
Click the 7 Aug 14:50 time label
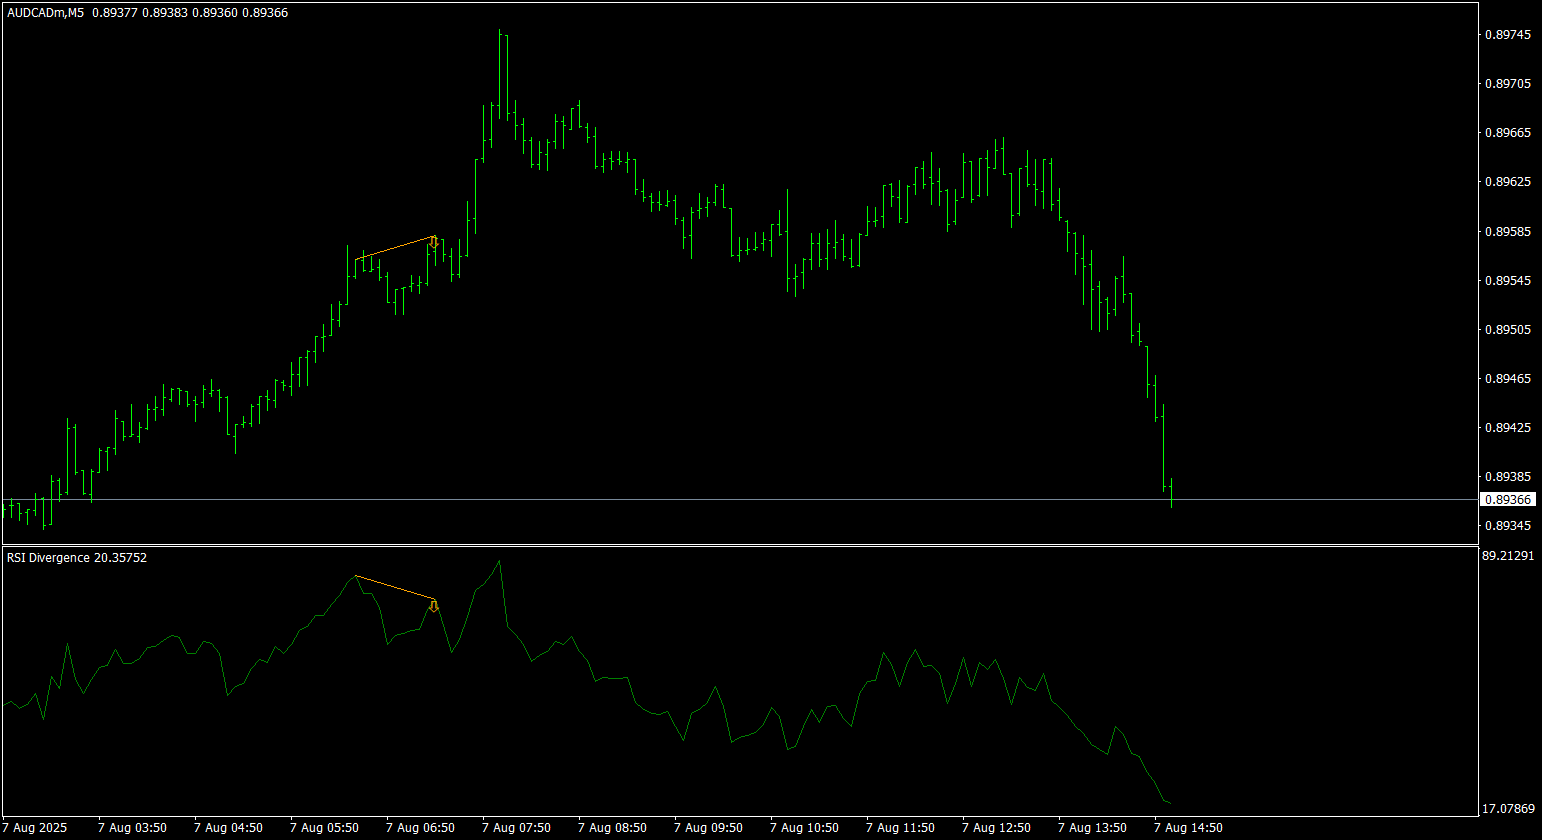[1188, 828]
